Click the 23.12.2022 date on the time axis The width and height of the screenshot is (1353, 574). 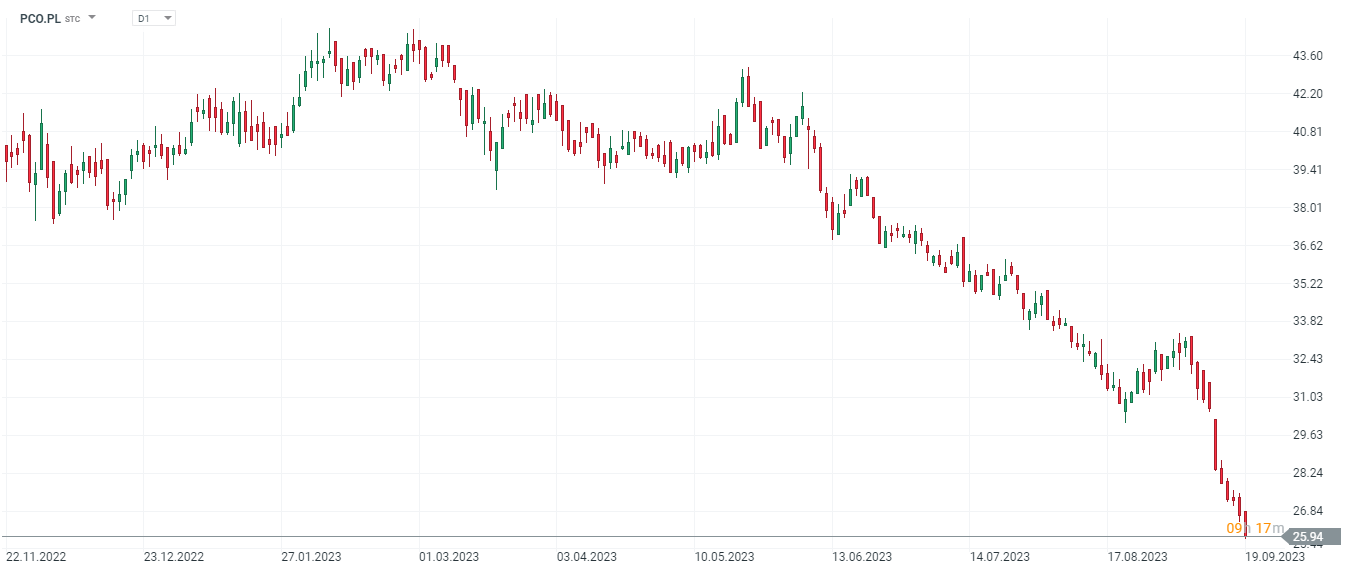point(174,556)
